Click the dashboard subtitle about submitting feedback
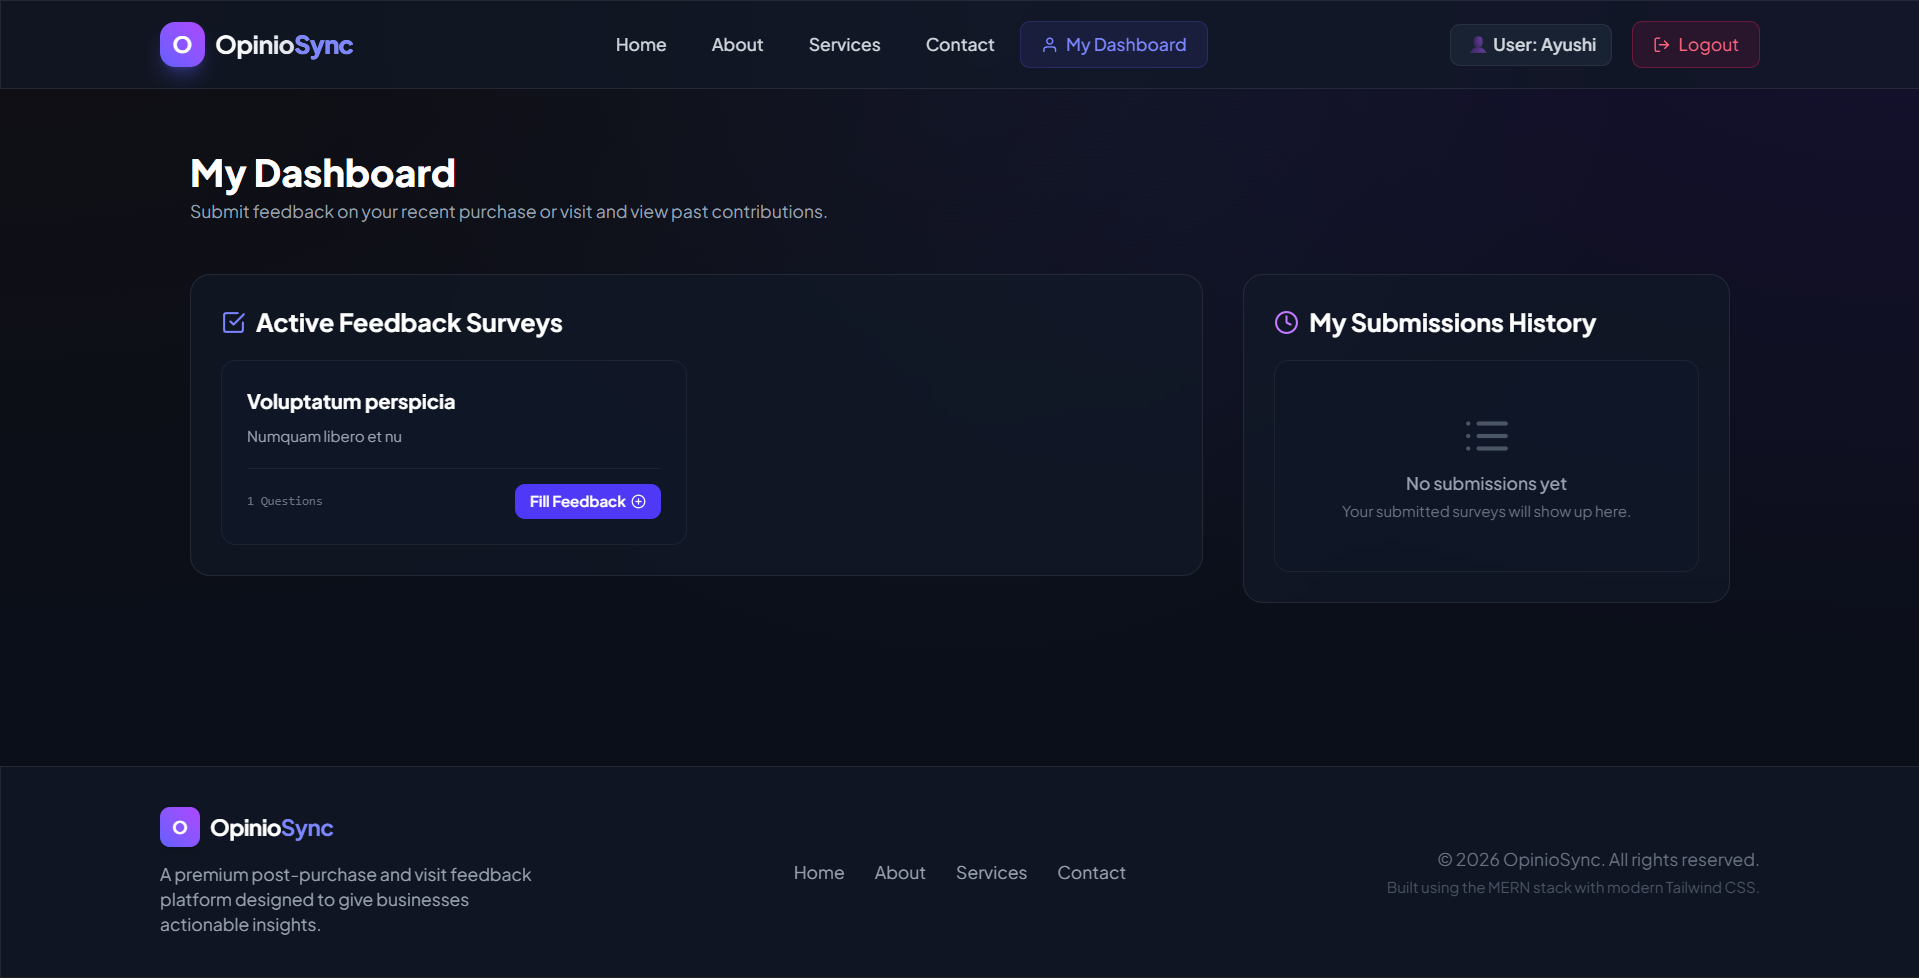The image size is (1919, 978). tap(508, 212)
